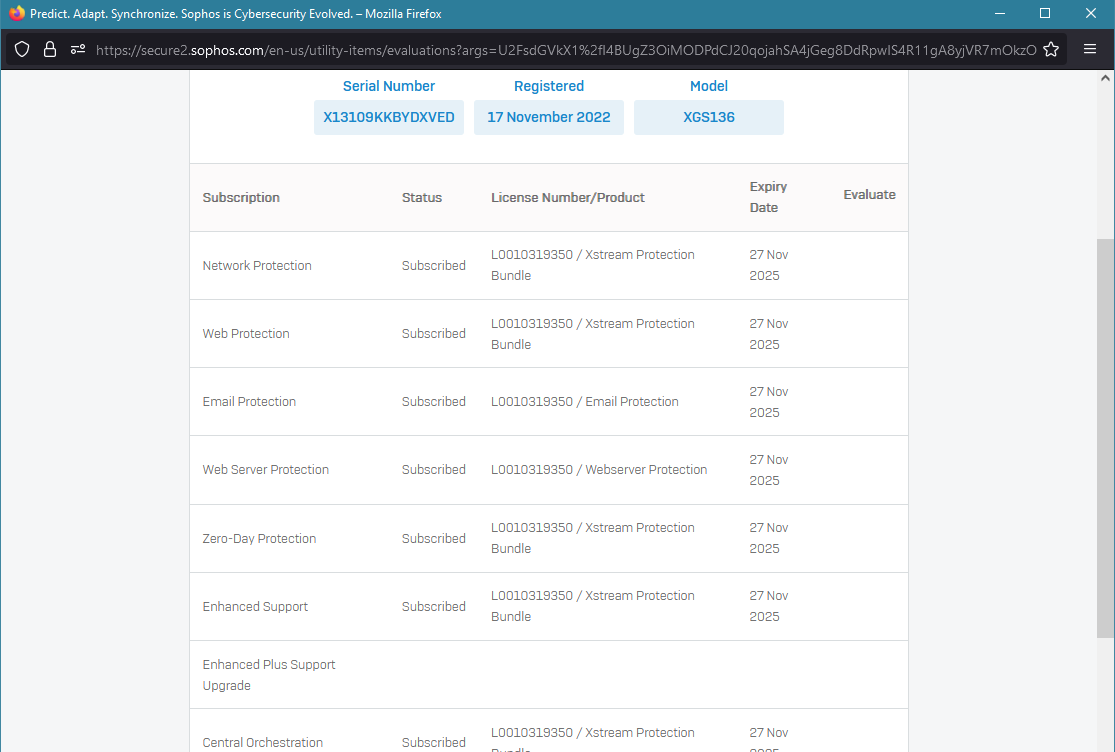1115x752 pixels.
Task: Select the Enhanced Plus Support Upgrade label
Action: click(268, 675)
